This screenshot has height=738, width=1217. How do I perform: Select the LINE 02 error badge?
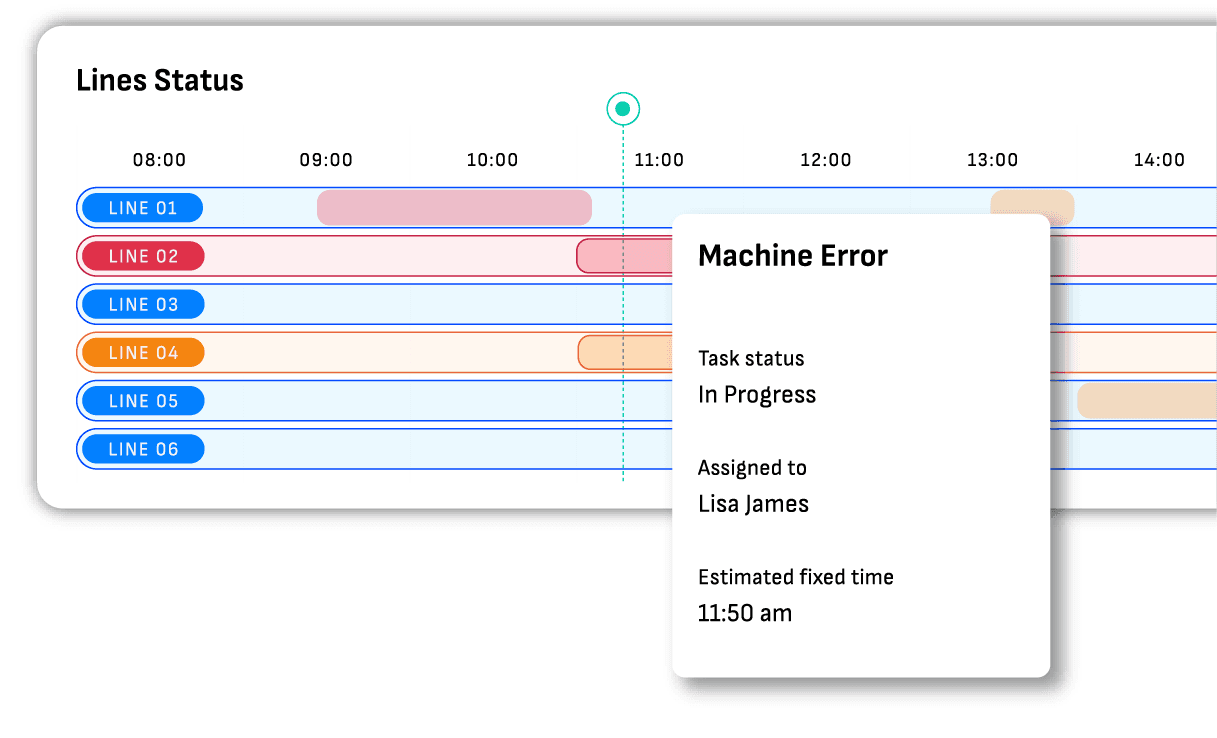pyautogui.click(x=141, y=256)
